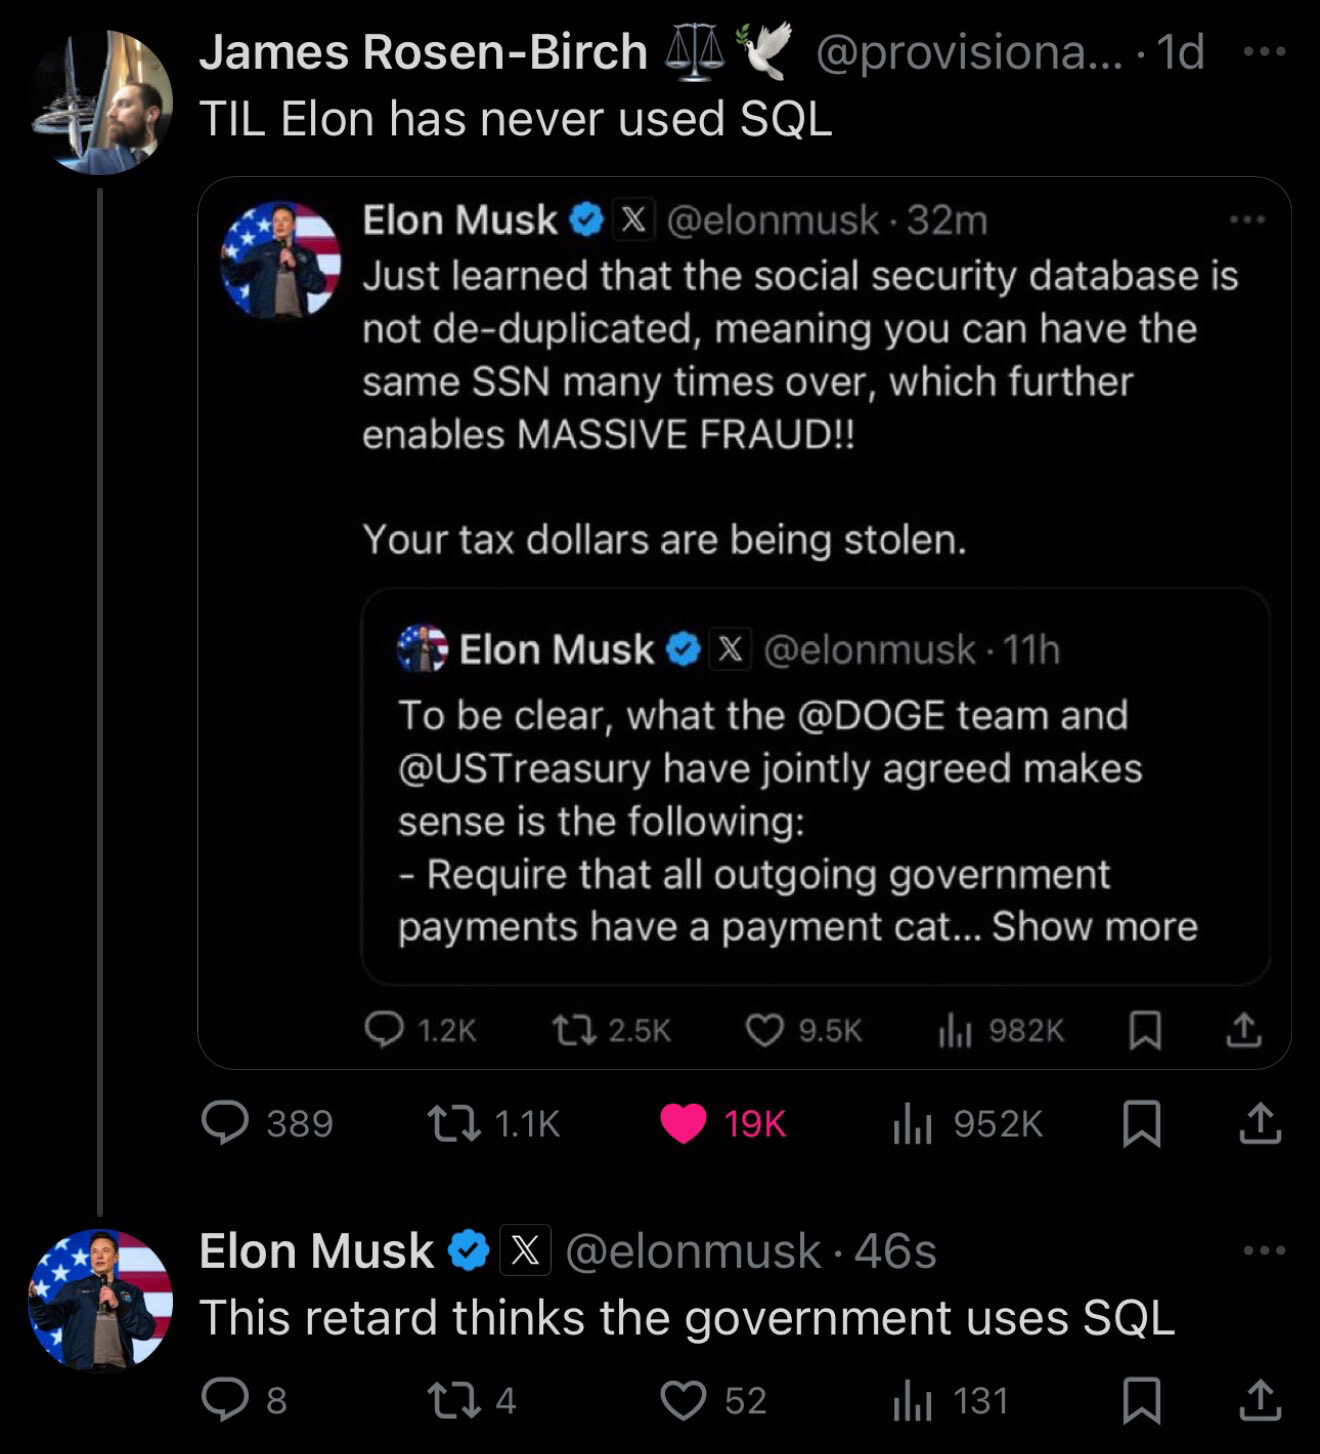This screenshot has height=1454, width=1320.
Task: View the 131 views analytics icon
Action: pyautogui.click(x=912, y=1400)
